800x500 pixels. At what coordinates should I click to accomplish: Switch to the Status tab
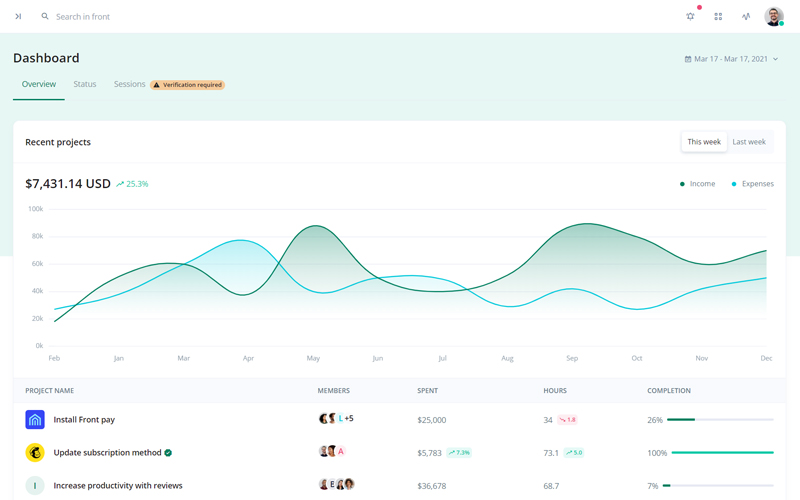[85, 84]
